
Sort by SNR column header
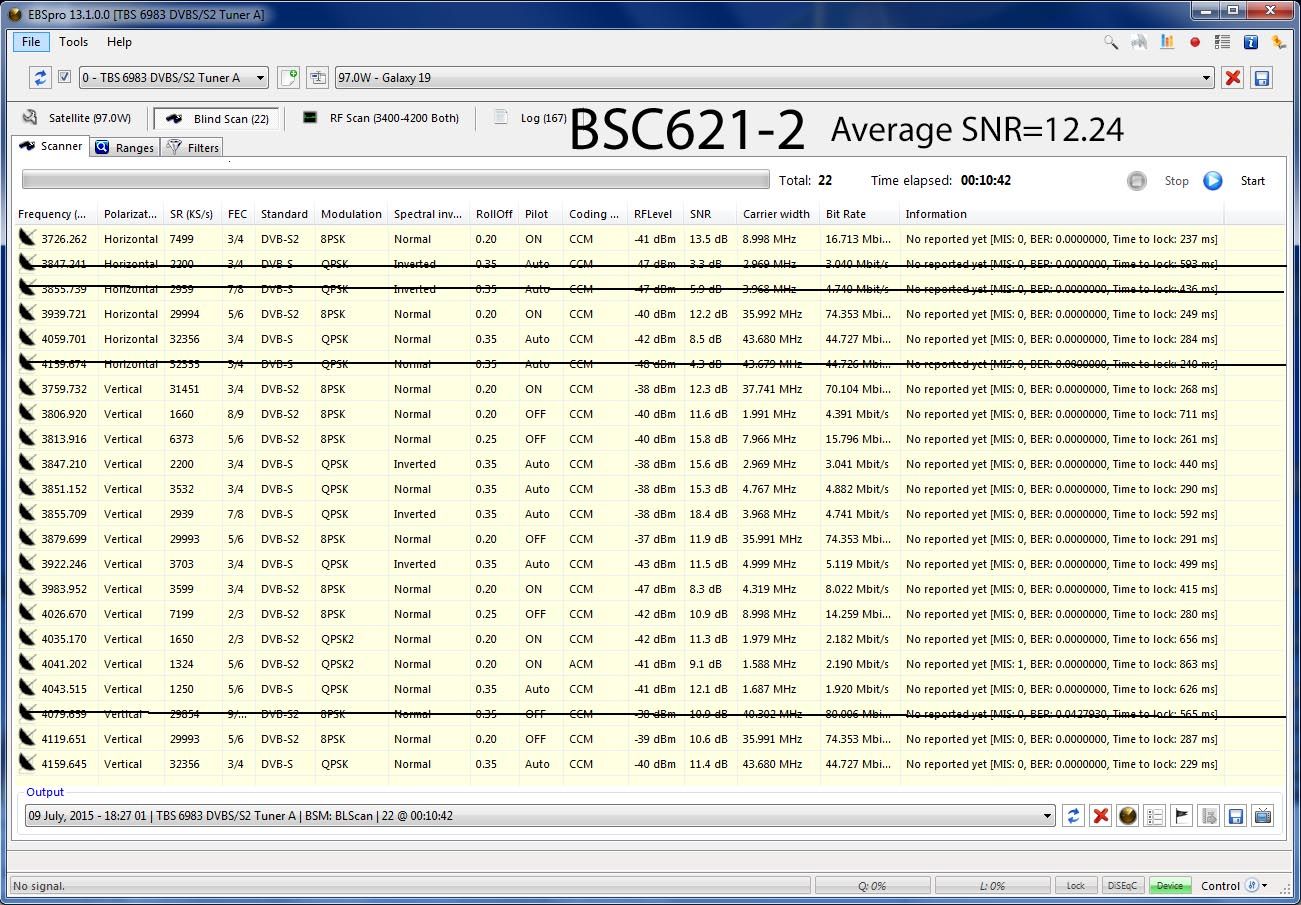[x=709, y=214]
